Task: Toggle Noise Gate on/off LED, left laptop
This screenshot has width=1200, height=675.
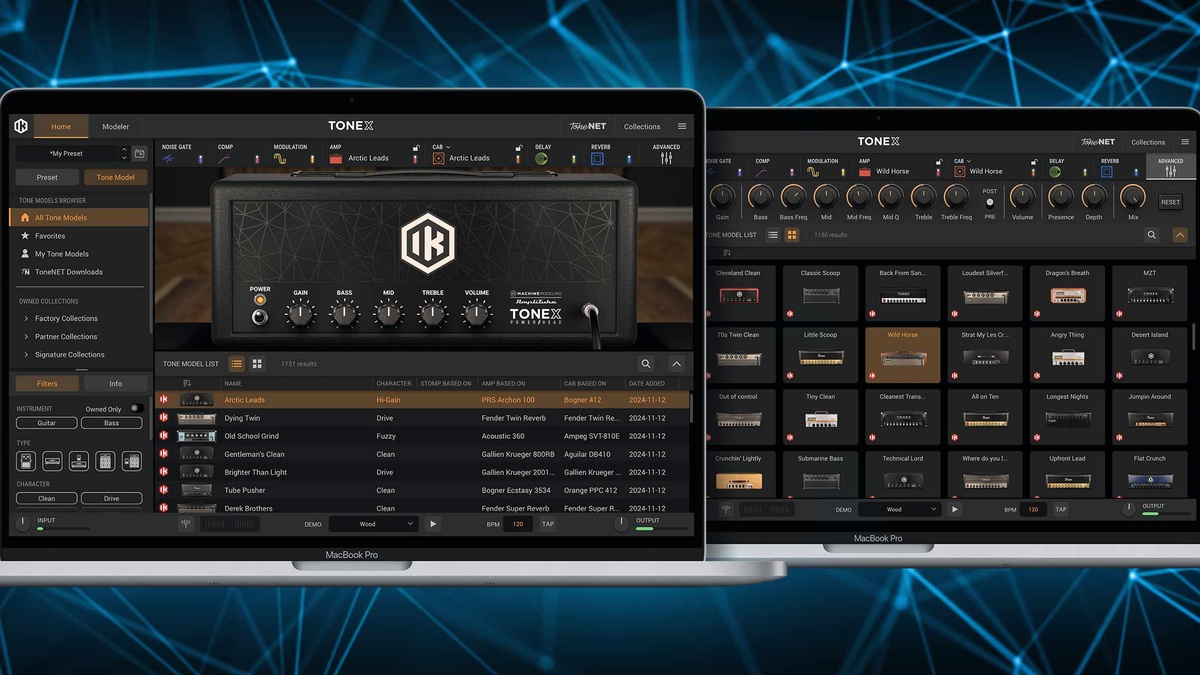Action: pos(201,158)
